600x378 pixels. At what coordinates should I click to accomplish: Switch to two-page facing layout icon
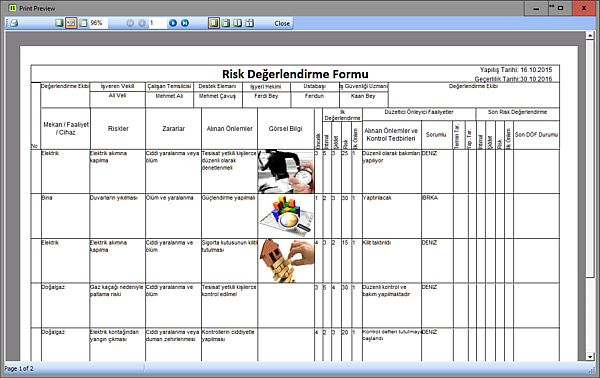click(x=238, y=23)
